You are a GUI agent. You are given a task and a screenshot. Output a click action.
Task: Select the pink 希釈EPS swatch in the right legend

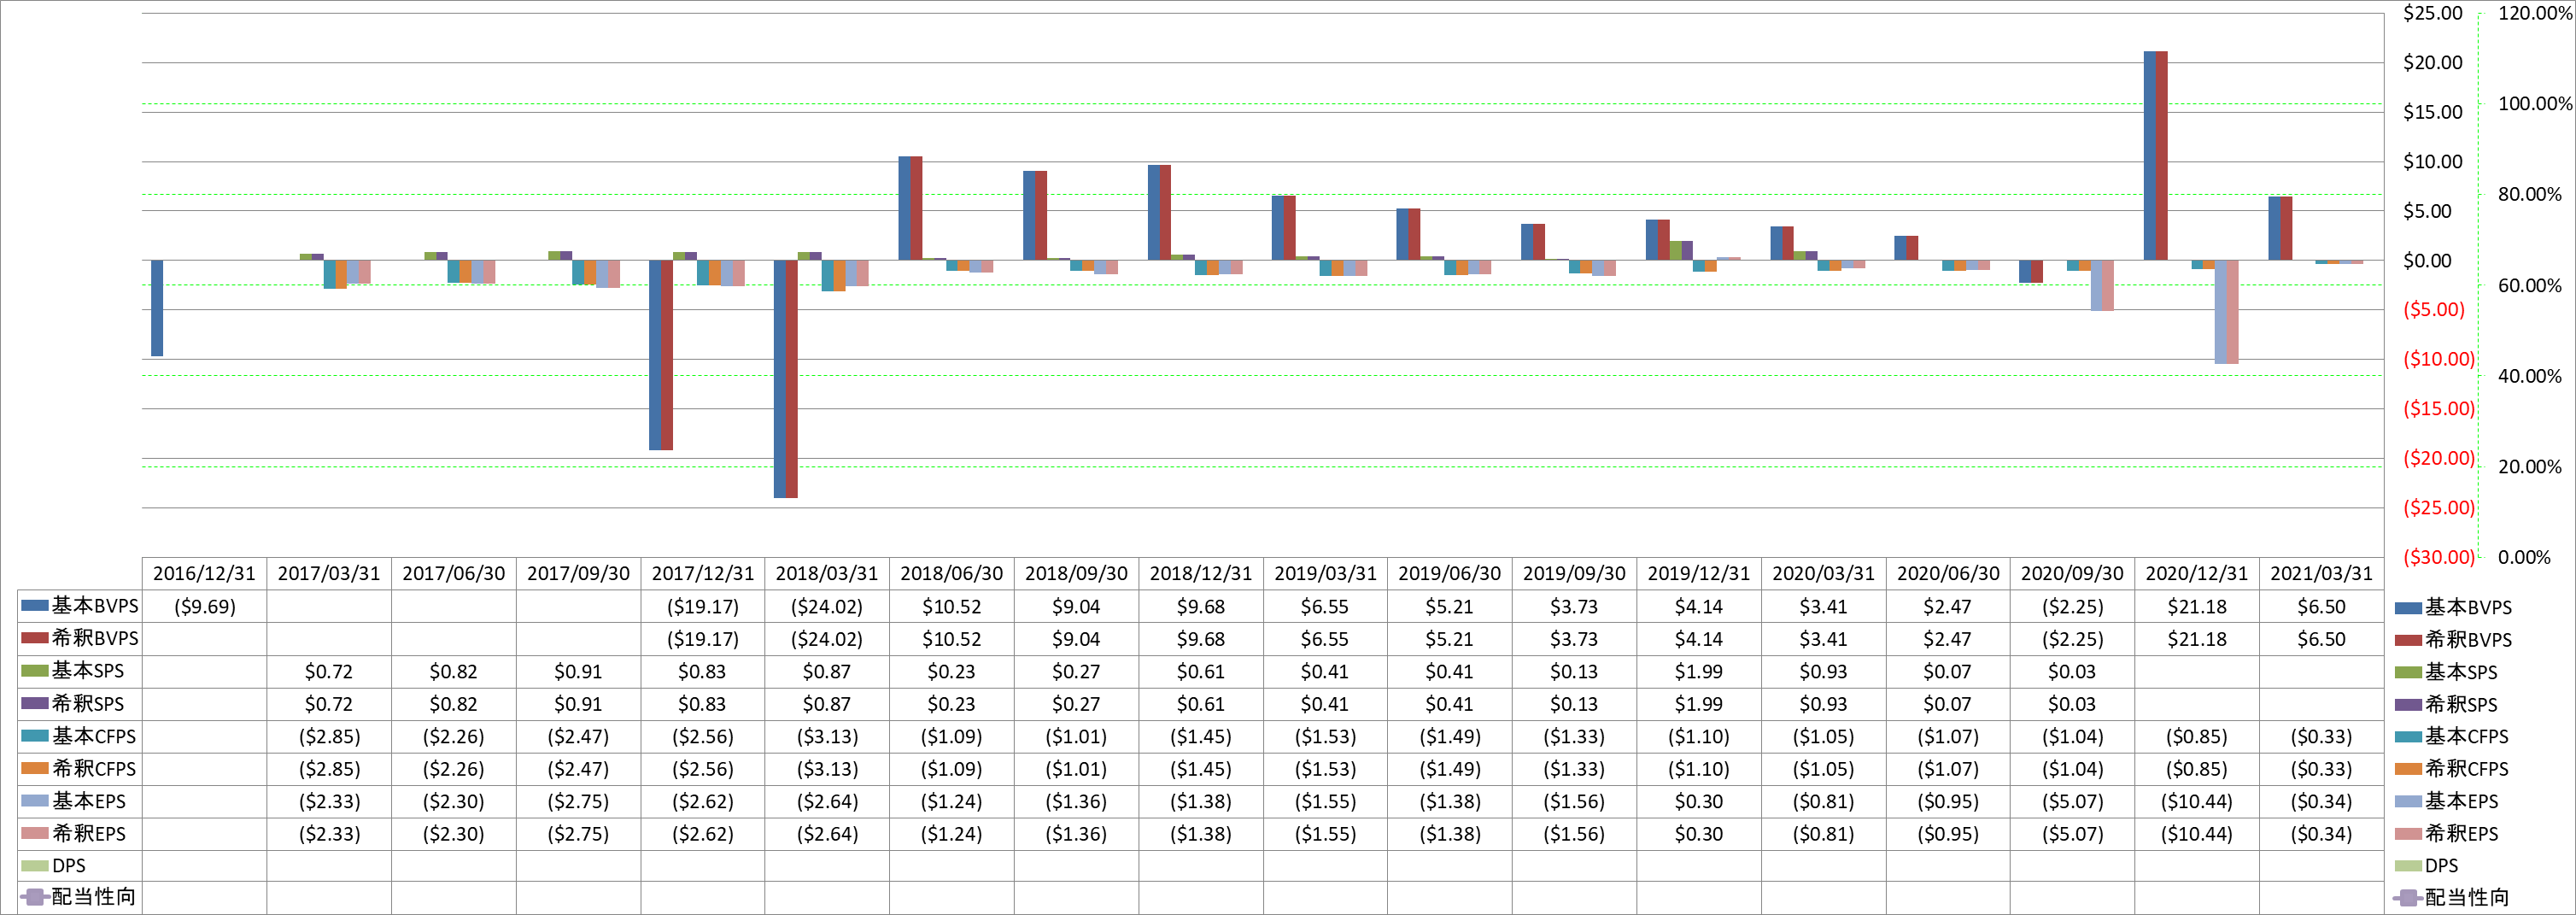click(x=2408, y=833)
